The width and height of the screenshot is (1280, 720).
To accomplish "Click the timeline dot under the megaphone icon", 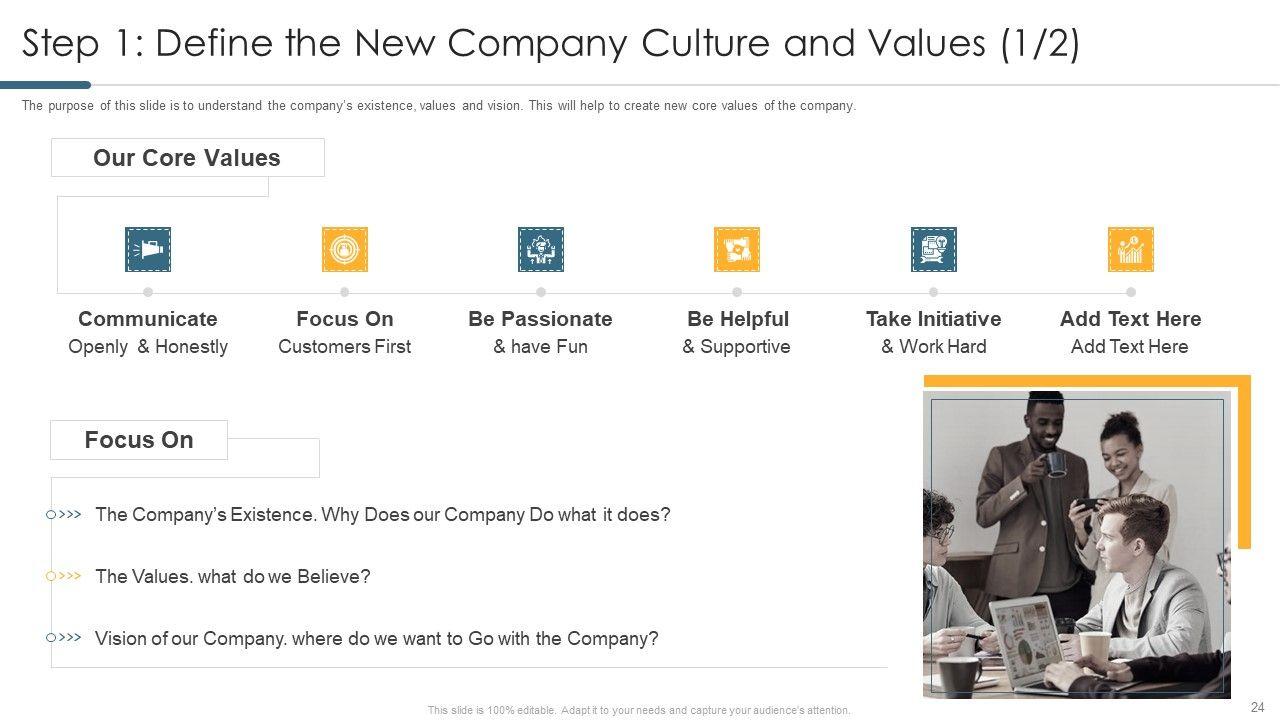I will (148, 292).
